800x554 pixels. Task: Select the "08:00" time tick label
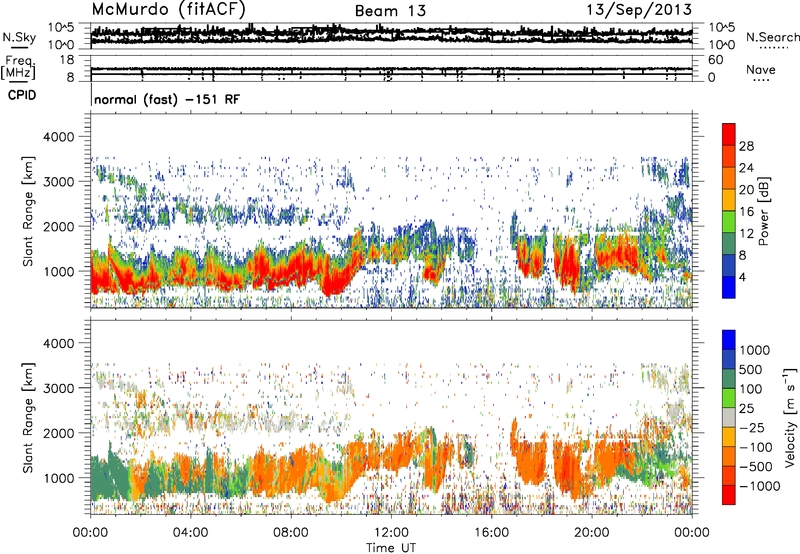pos(291,533)
